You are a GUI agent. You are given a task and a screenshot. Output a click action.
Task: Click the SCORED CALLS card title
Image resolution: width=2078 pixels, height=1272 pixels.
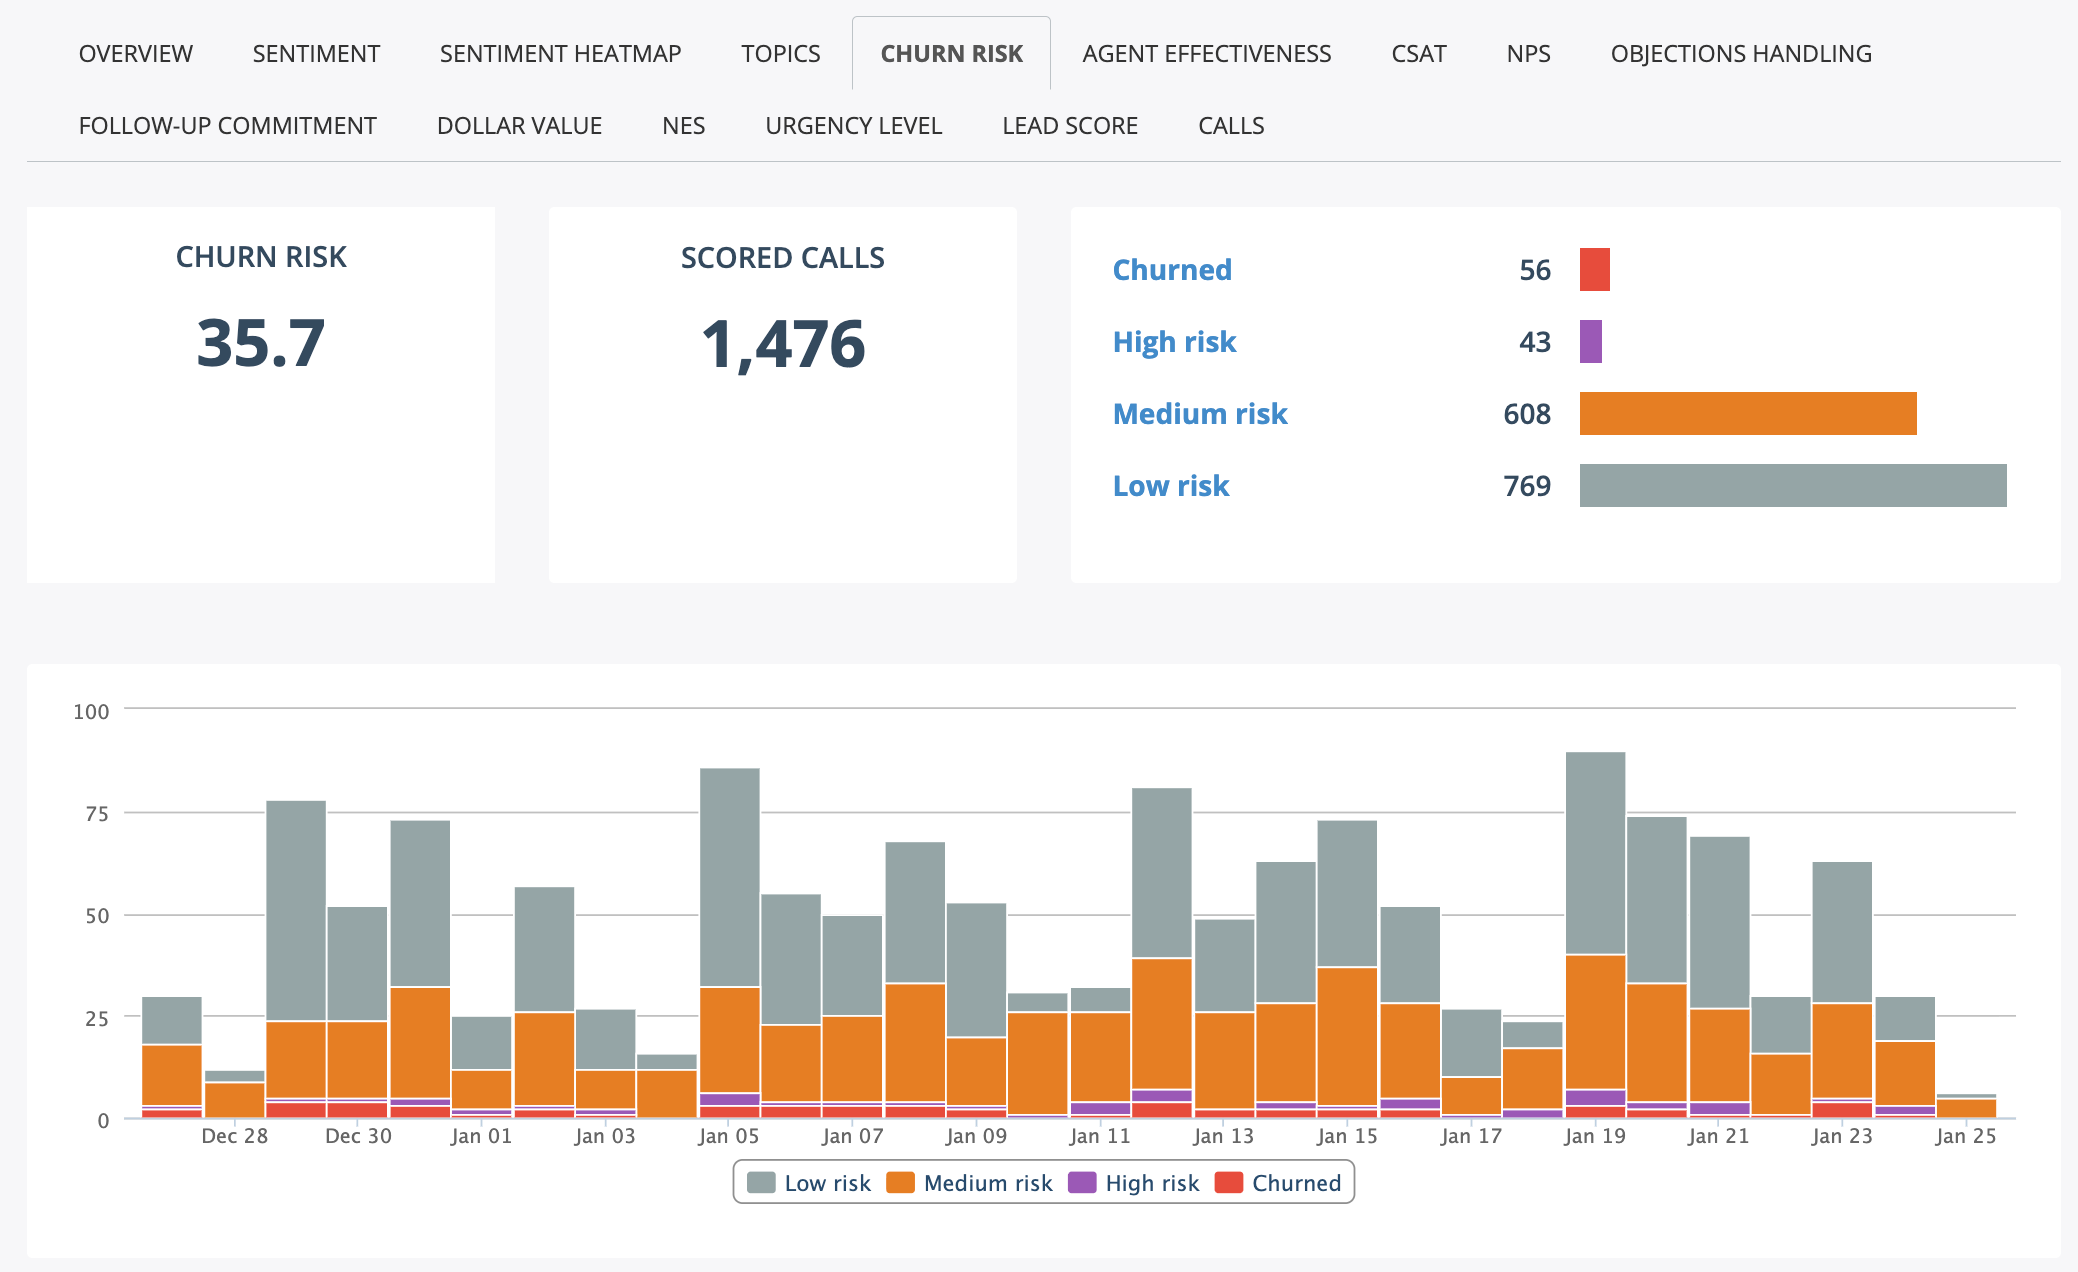(783, 258)
